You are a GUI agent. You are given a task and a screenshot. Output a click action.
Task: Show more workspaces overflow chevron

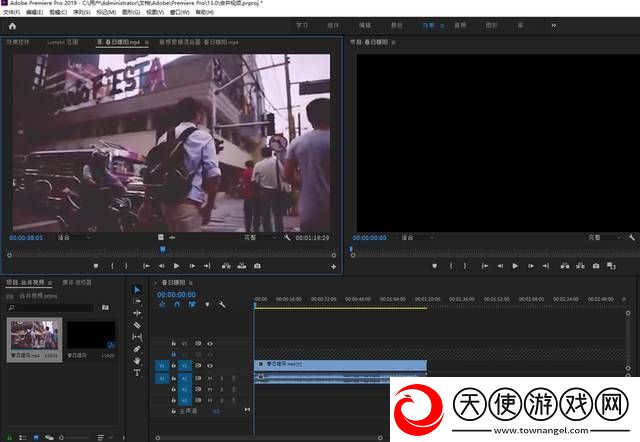[x=553, y=26]
